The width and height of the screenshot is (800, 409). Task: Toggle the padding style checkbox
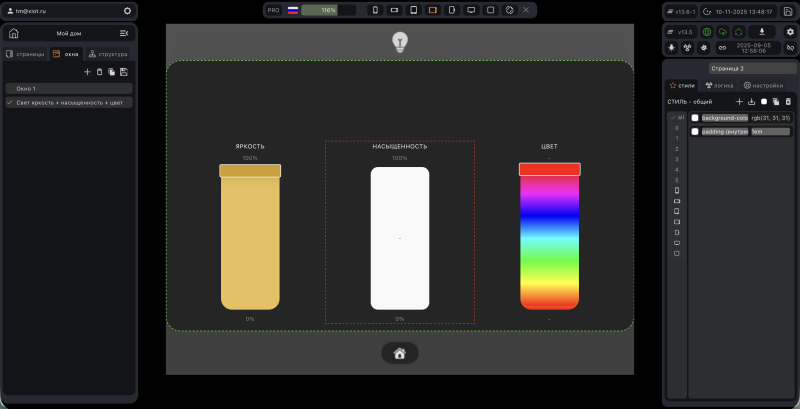694,132
